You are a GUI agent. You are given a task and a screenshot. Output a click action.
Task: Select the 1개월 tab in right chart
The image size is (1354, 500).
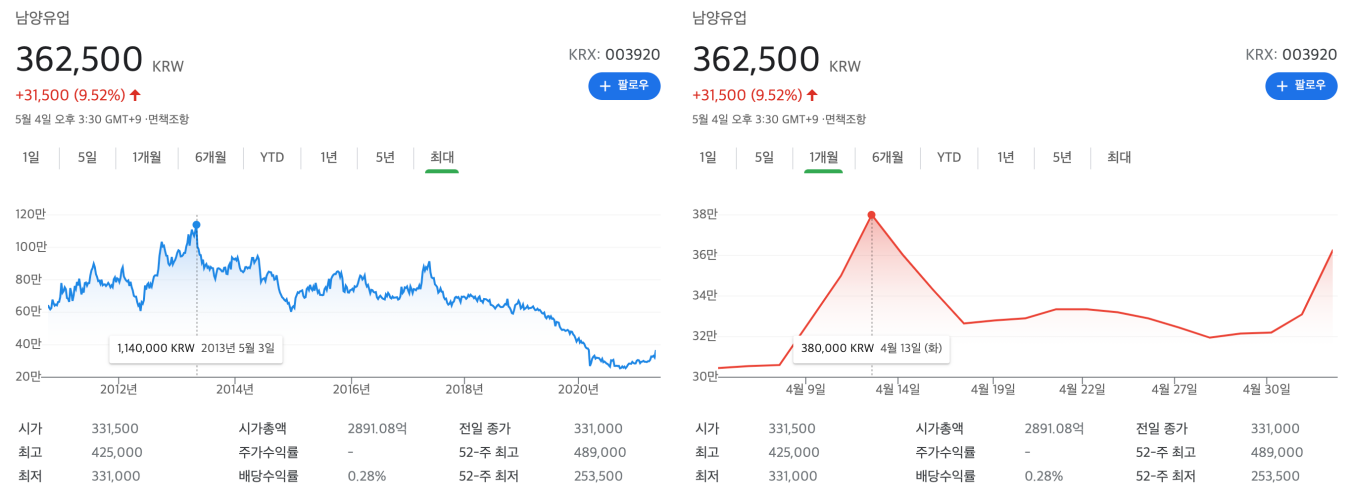(824, 157)
